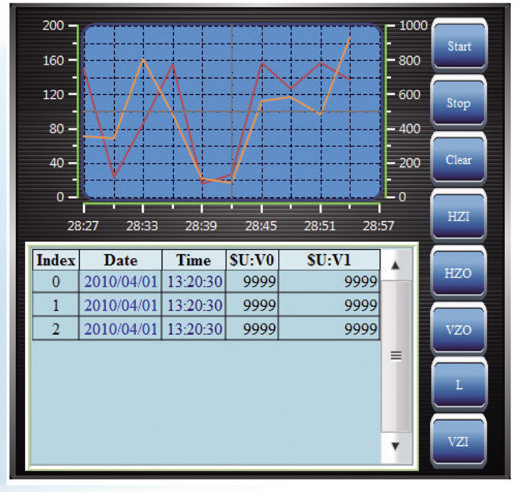Clear the trend graph data

coord(459,159)
